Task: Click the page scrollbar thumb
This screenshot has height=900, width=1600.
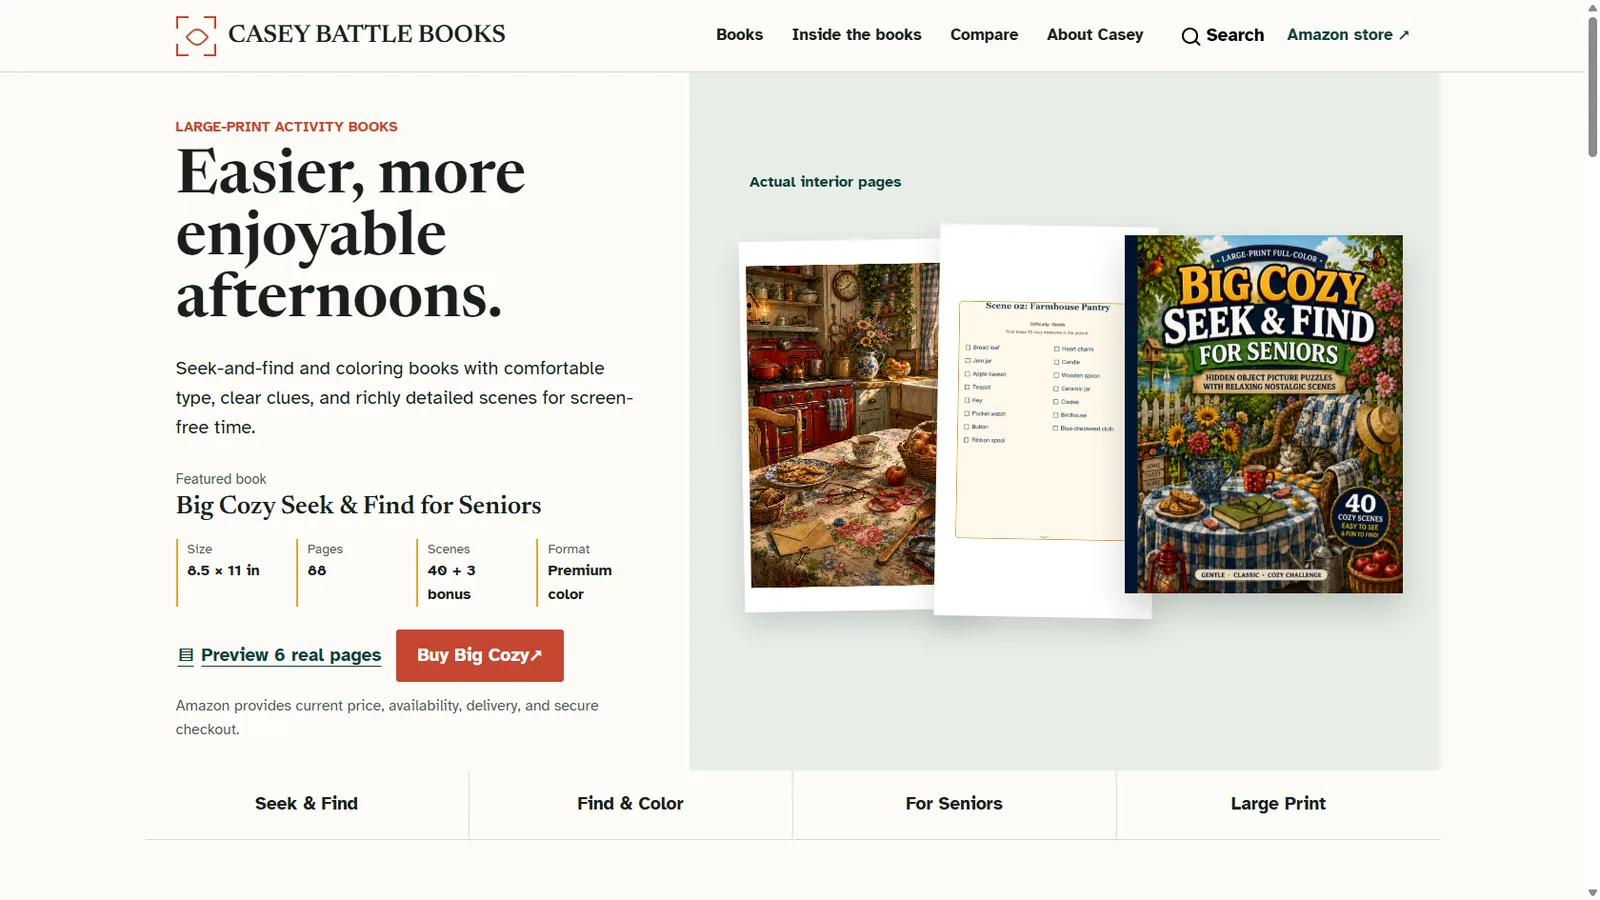Action: click(1592, 86)
